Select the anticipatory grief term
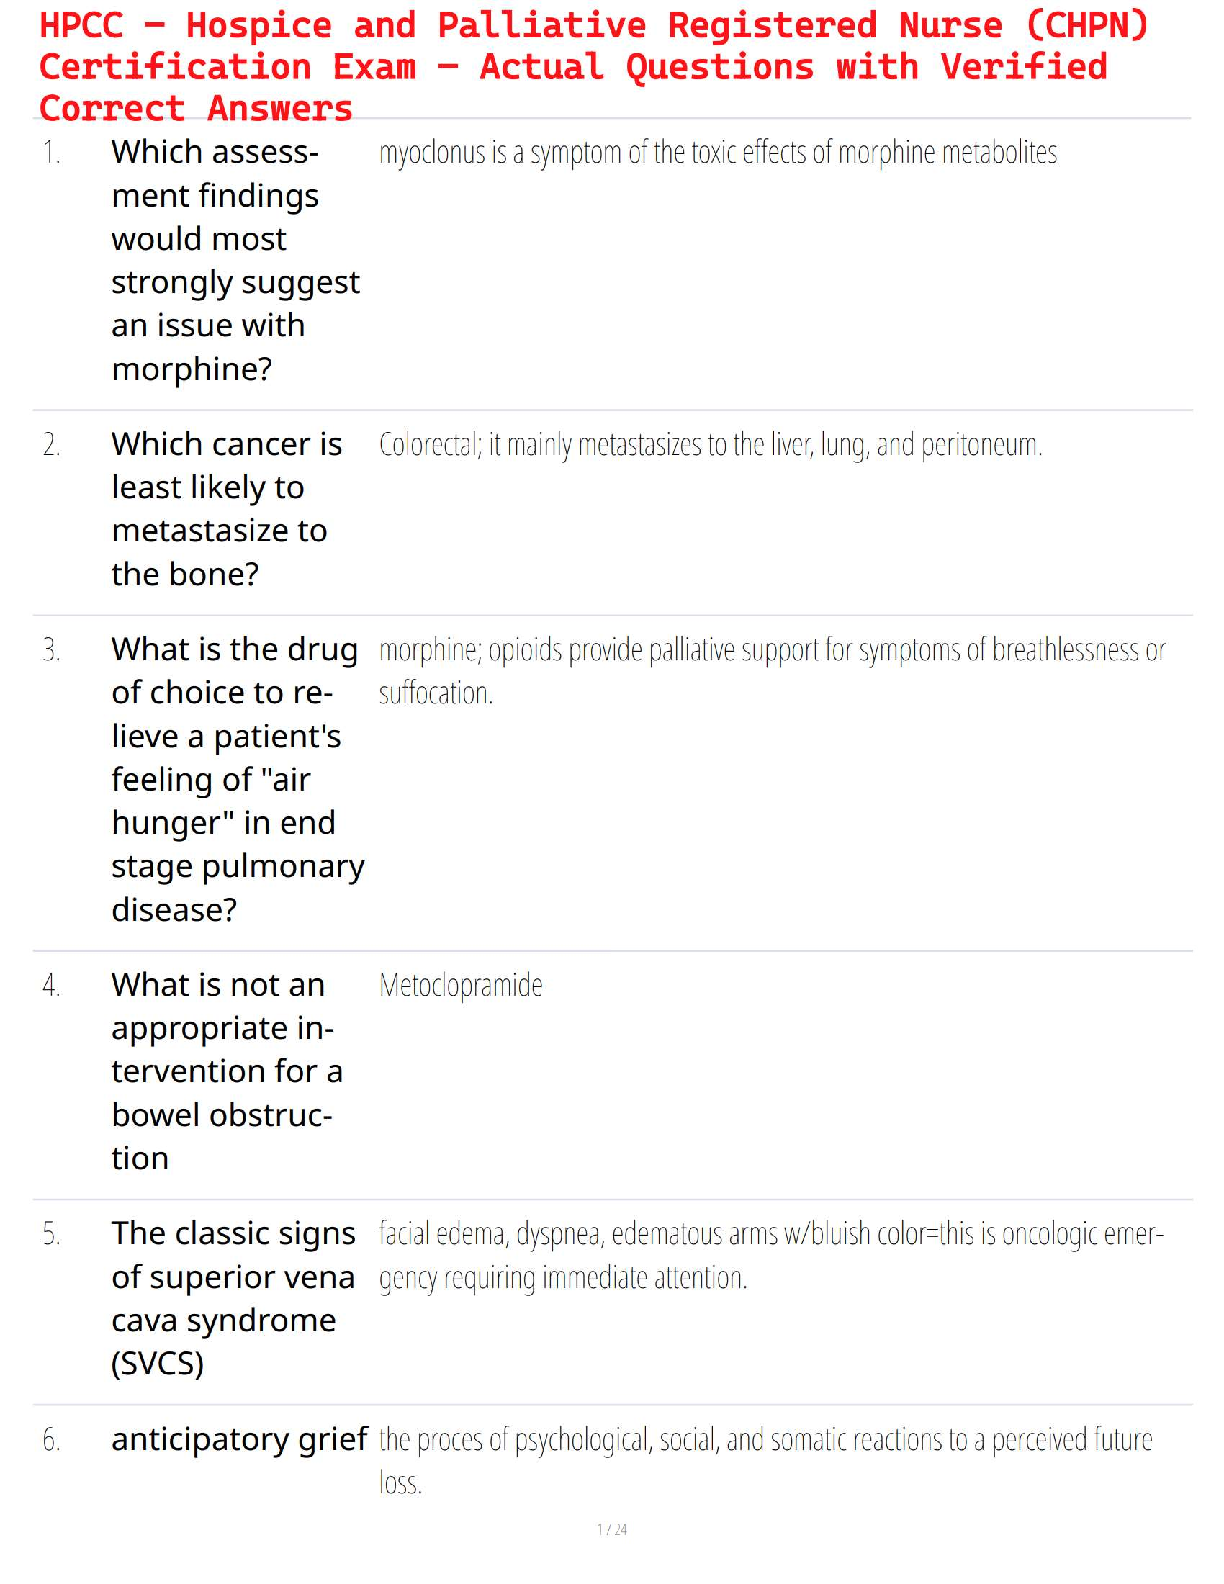Image resolution: width=1224 pixels, height=1584 pixels. pyautogui.click(x=239, y=1440)
